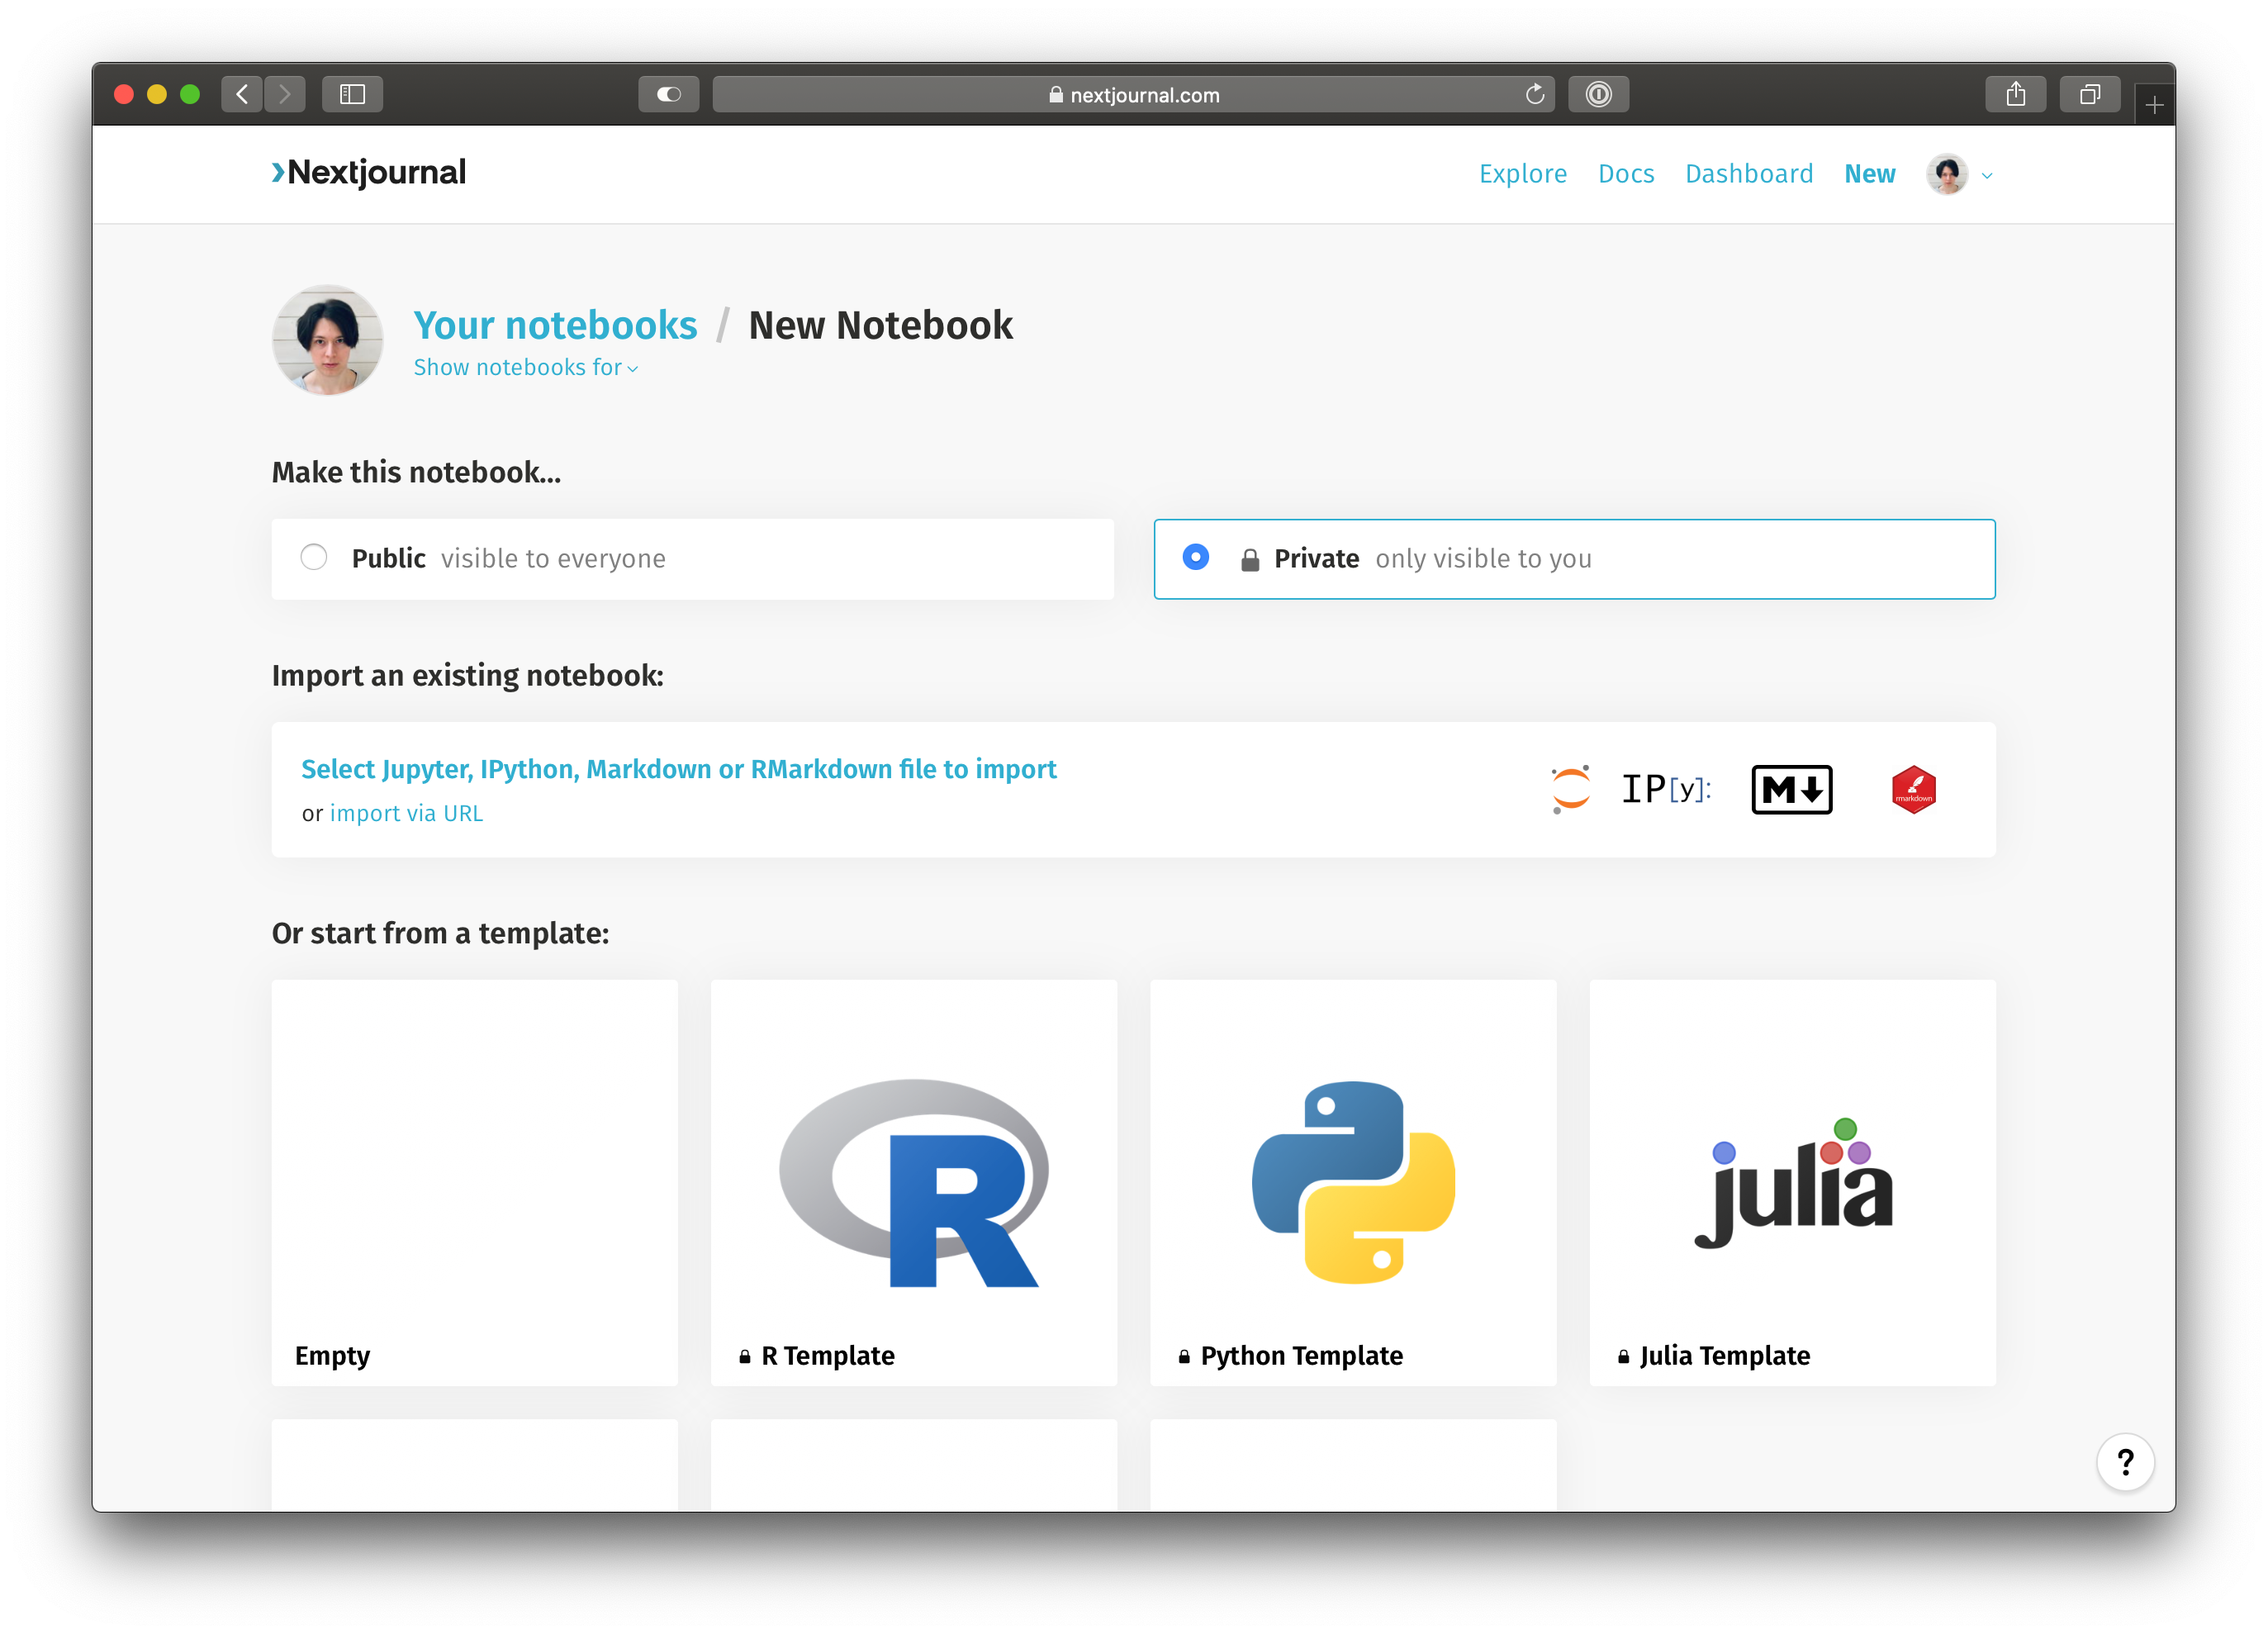The image size is (2268, 1634).
Task: Expand Show notebooks for dropdown
Action: coord(526,368)
